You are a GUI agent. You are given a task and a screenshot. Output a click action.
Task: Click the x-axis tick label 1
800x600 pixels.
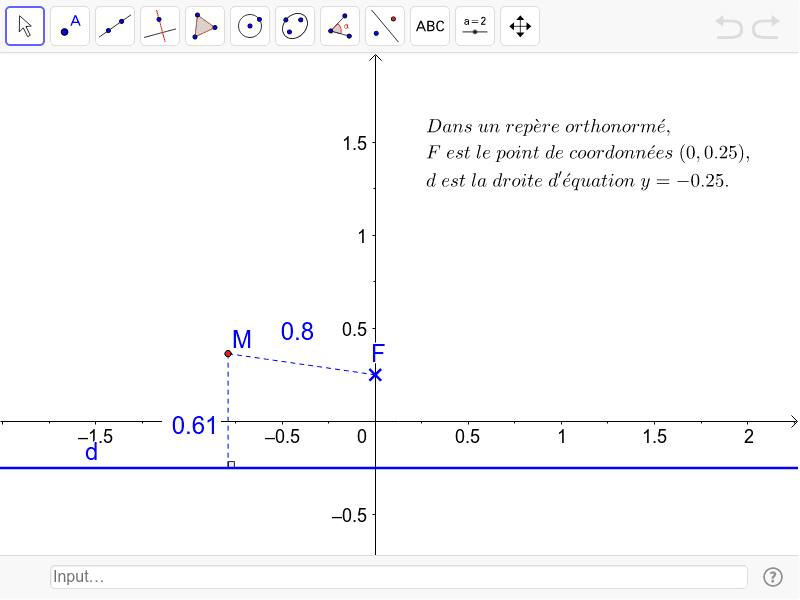click(x=562, y=437)
